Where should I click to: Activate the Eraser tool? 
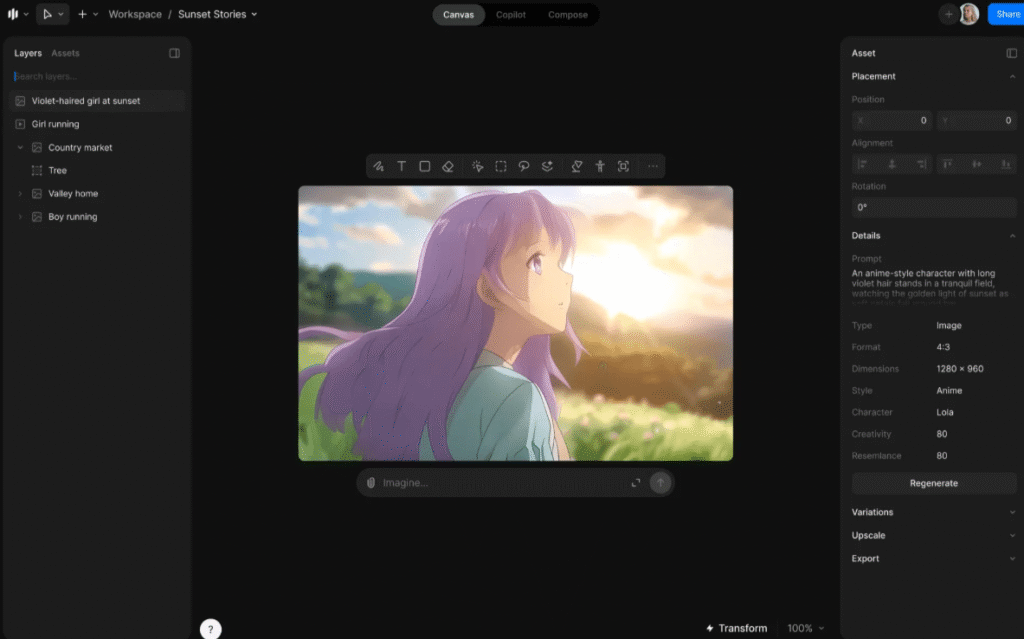pyautogui.click(x=447, y=166)
